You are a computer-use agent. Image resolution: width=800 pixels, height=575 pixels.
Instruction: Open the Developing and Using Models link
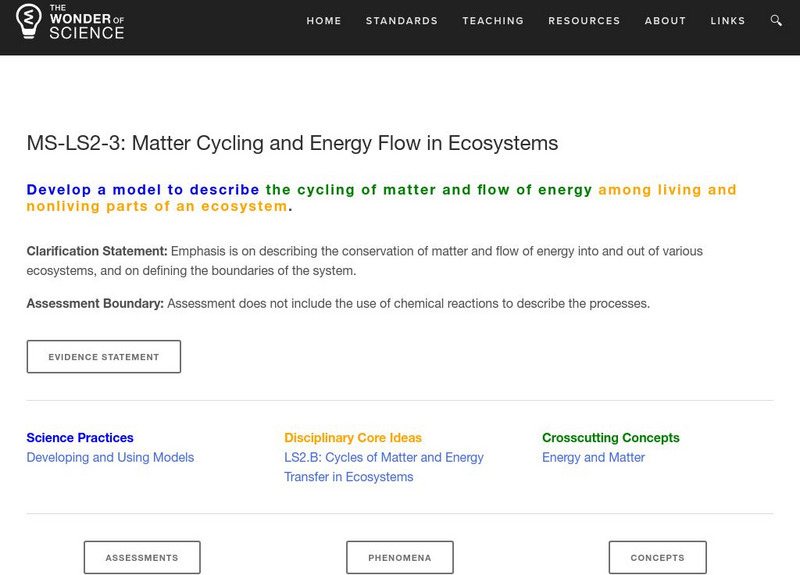(110, 458)
